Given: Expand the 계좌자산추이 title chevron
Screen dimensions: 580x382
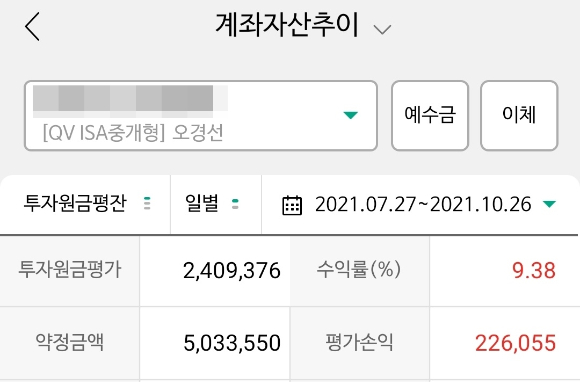Looking at the screenshot, I should [x=382, y=29].
